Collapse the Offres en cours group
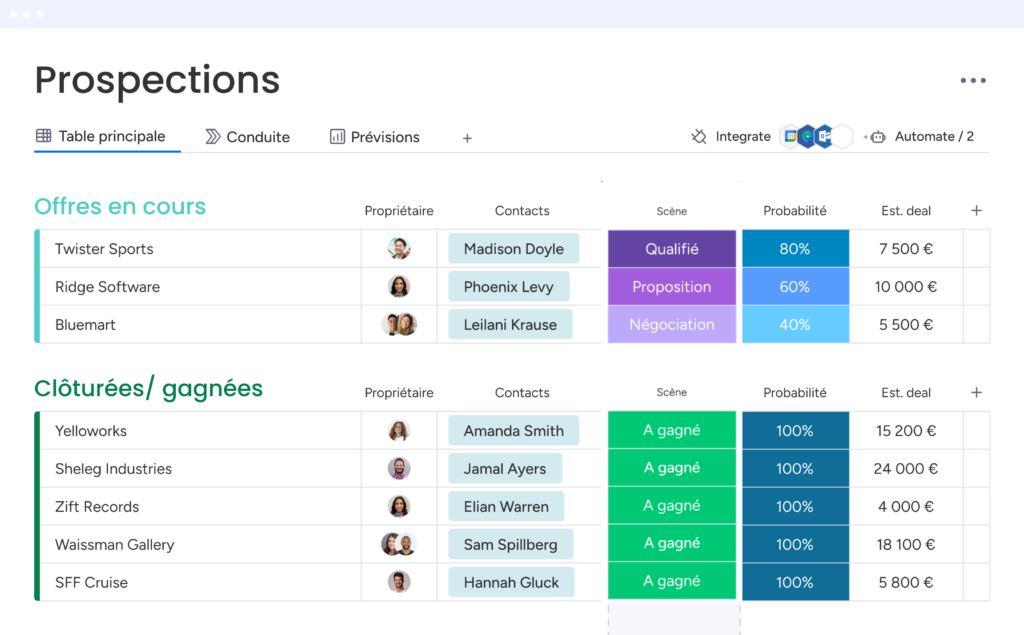 [120, 206]
